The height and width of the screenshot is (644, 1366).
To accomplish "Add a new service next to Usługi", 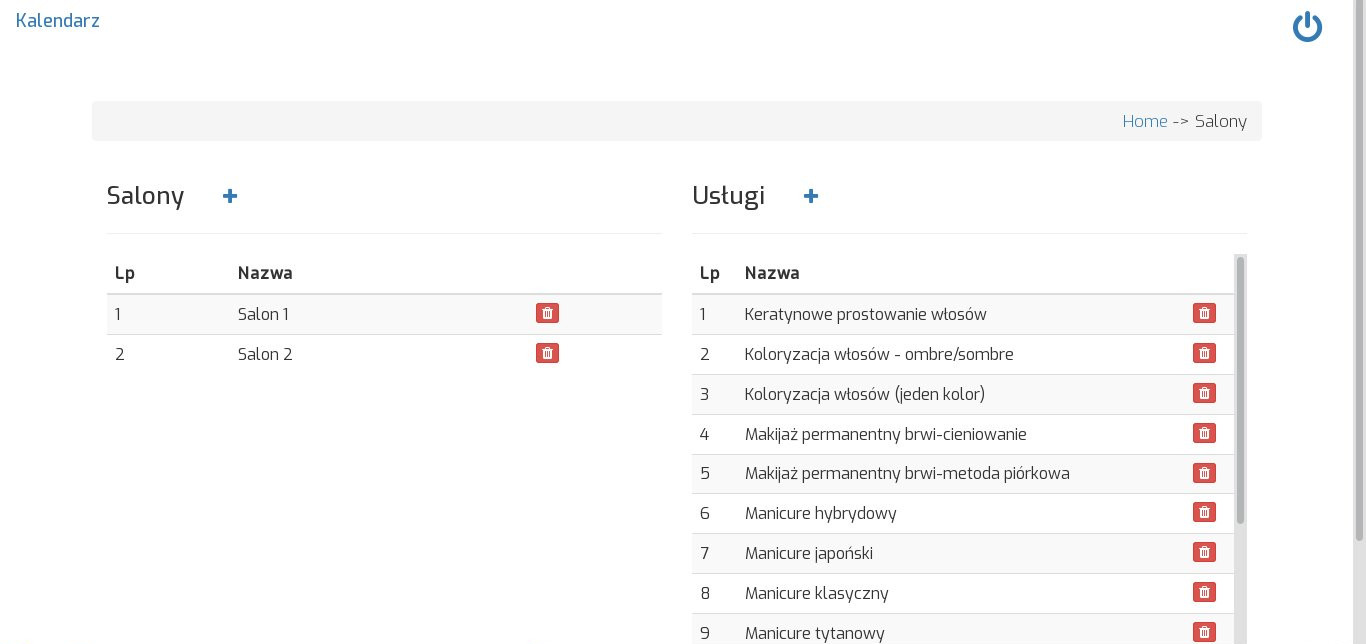I will point(811,196).
